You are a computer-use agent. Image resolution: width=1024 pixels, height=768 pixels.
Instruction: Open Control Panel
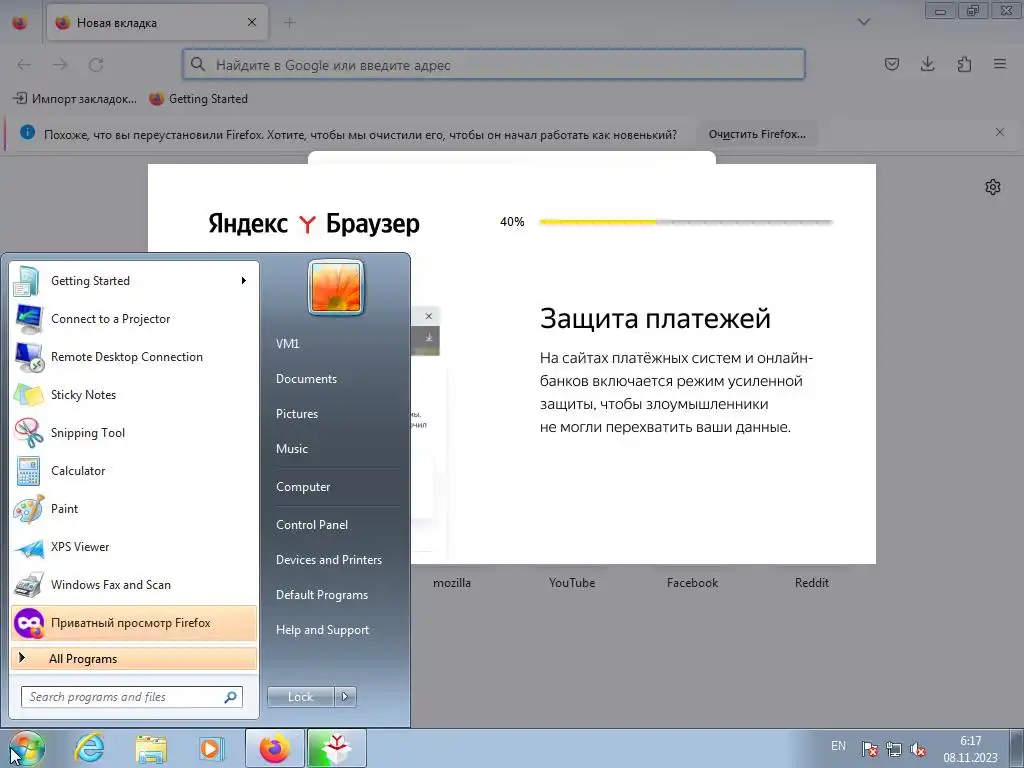(x=312, y=524)
